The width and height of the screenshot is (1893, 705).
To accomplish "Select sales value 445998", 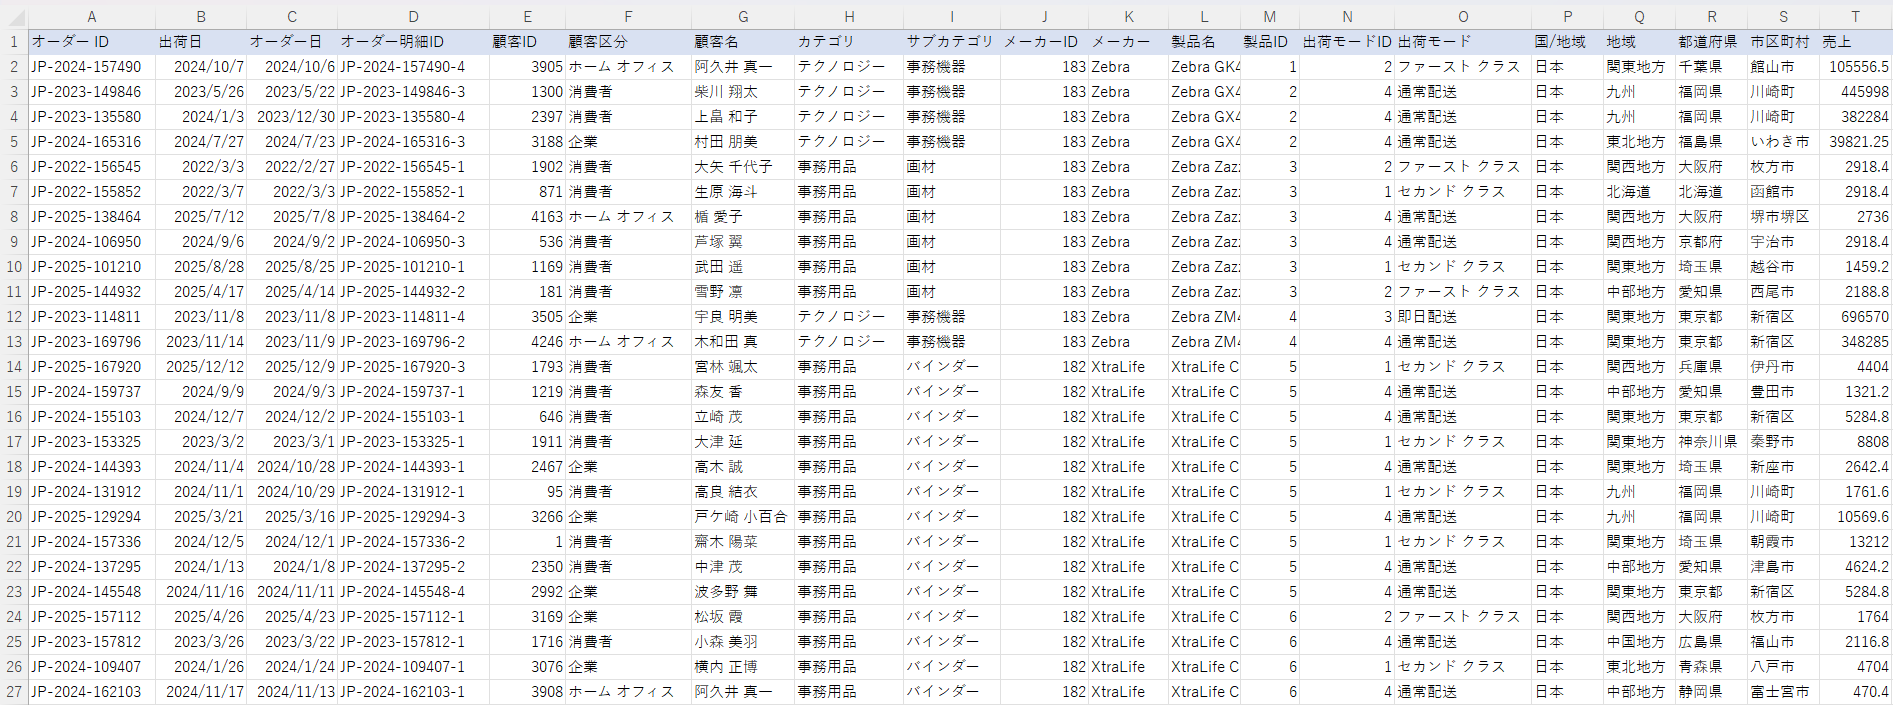I will [1855, 91].
